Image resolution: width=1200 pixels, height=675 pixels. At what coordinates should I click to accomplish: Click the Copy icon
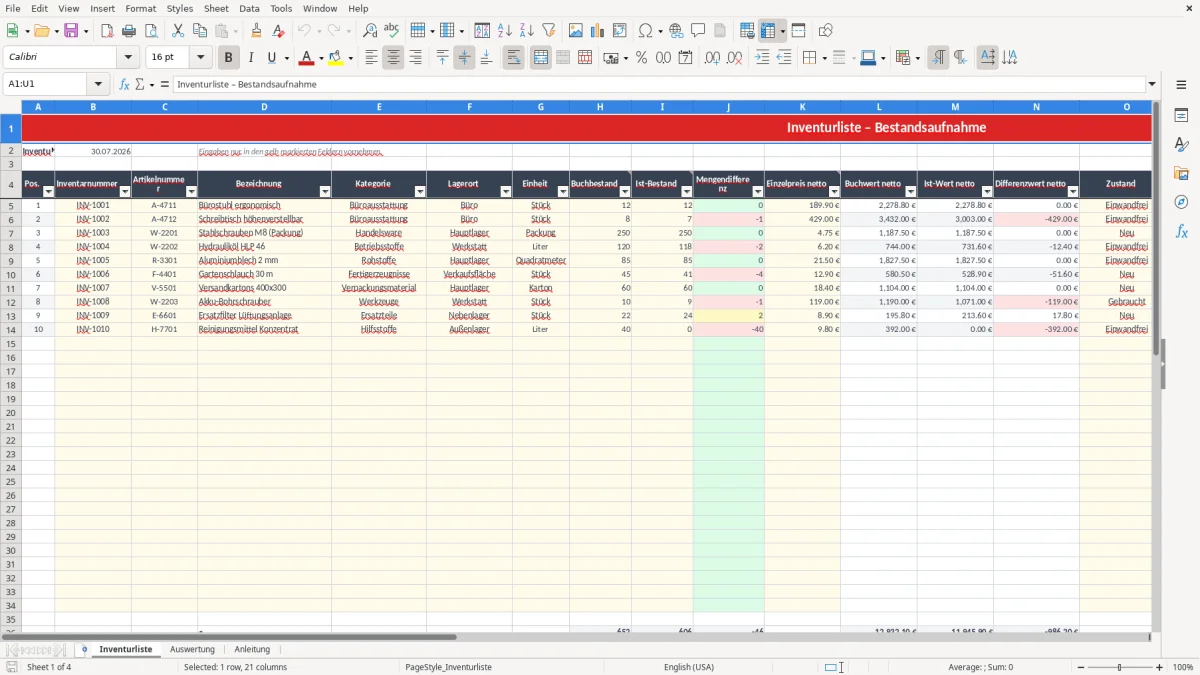(200, 31)
